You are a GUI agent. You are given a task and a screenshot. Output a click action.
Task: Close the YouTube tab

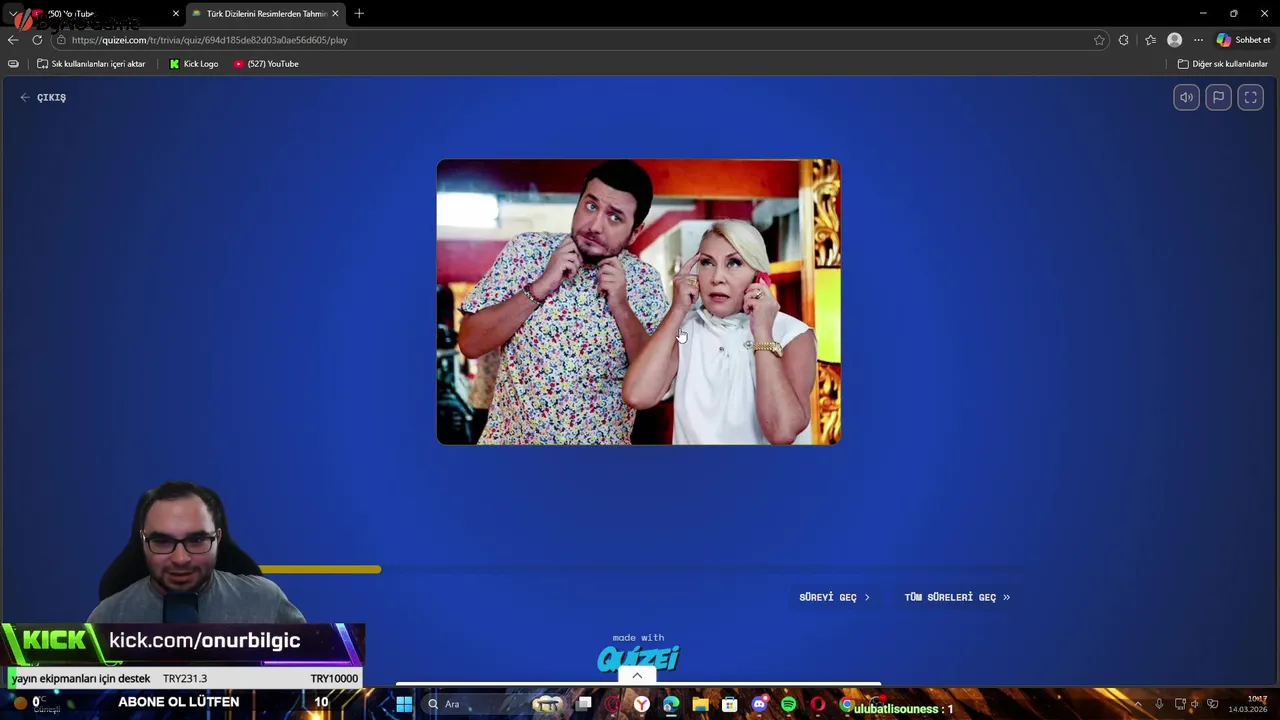tap(175, 14)
